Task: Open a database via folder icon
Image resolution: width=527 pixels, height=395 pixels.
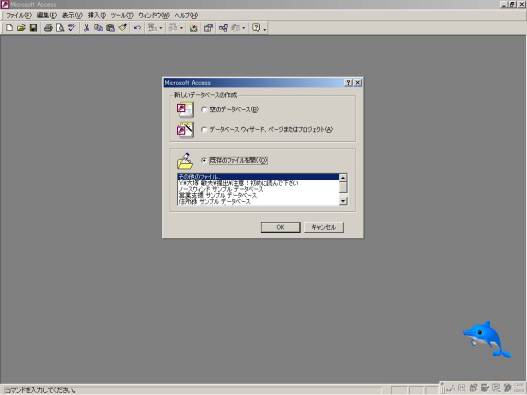Action: pyautogui.click(x=21, y=28)
